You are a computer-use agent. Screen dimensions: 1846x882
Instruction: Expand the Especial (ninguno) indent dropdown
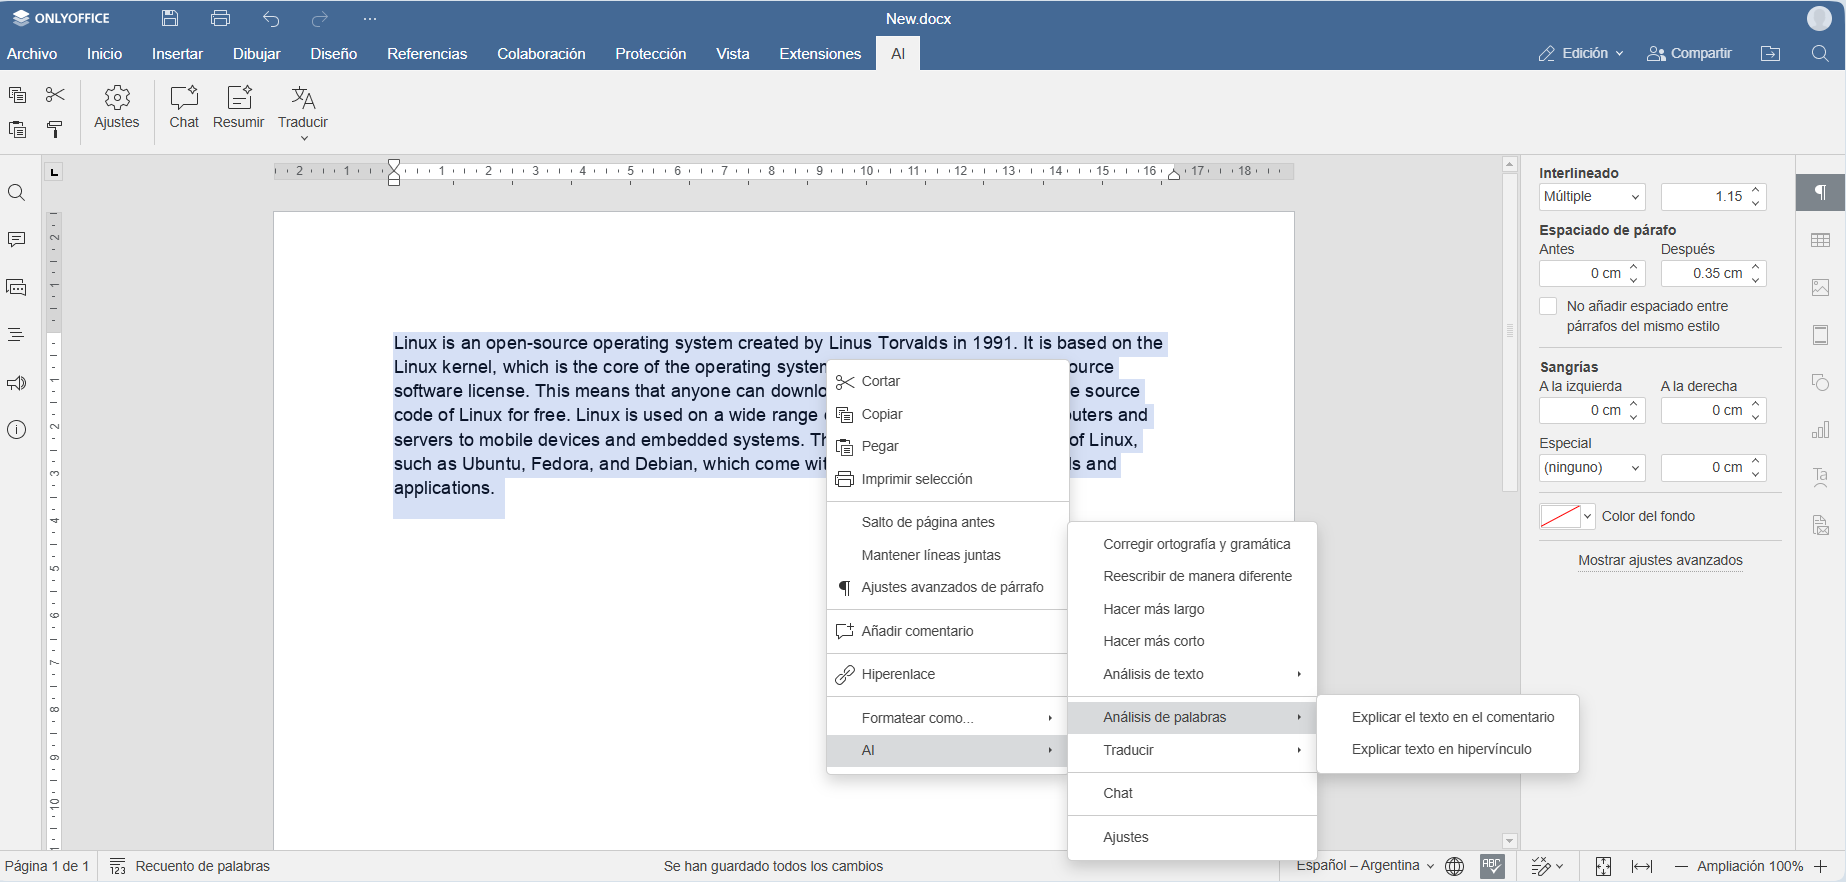1591,468
